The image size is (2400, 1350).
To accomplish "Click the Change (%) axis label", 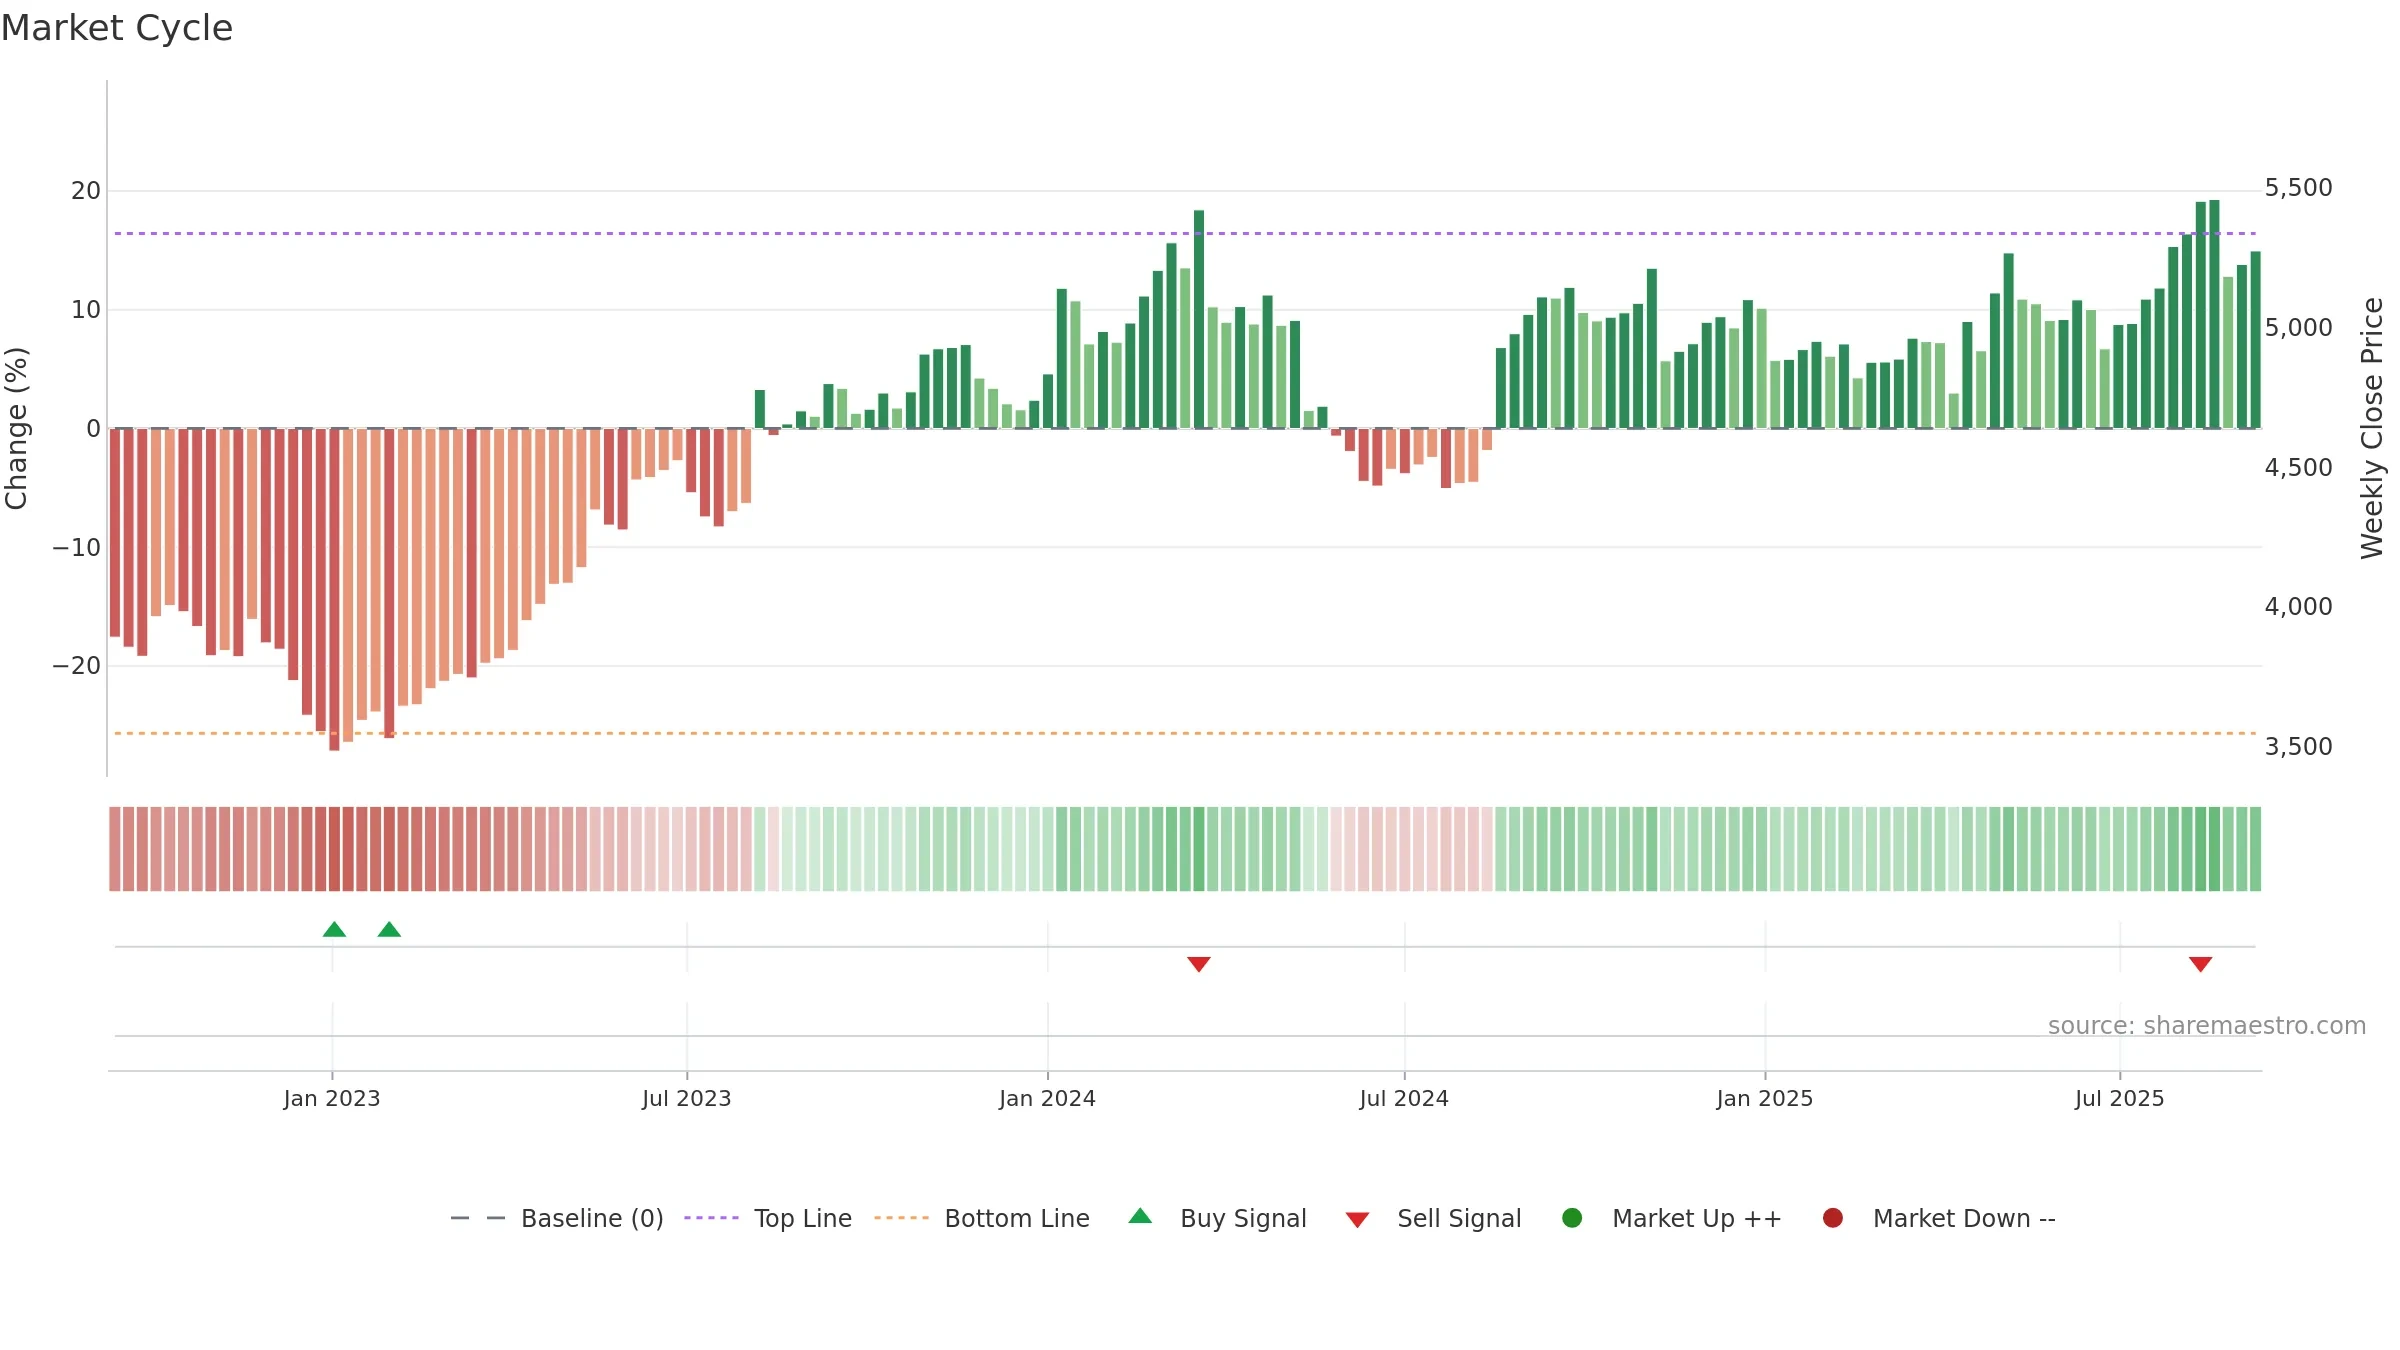I will (16, 428).
